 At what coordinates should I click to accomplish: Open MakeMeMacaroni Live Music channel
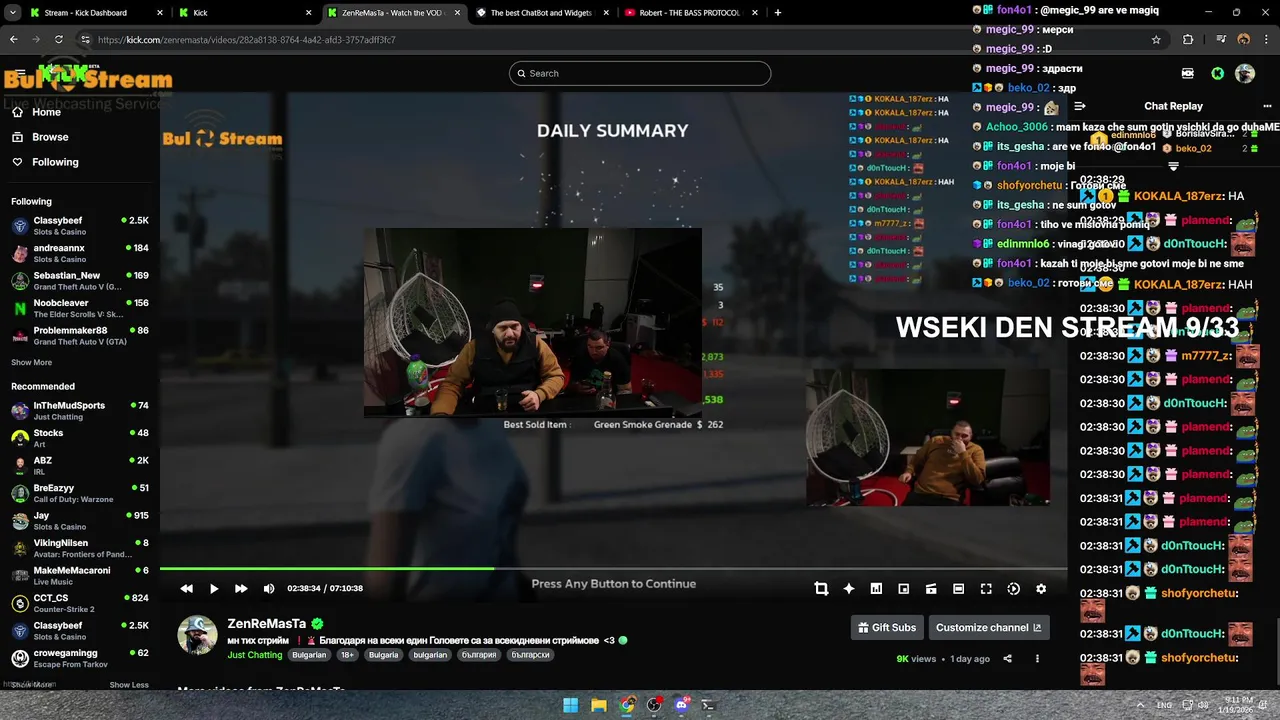80,575
